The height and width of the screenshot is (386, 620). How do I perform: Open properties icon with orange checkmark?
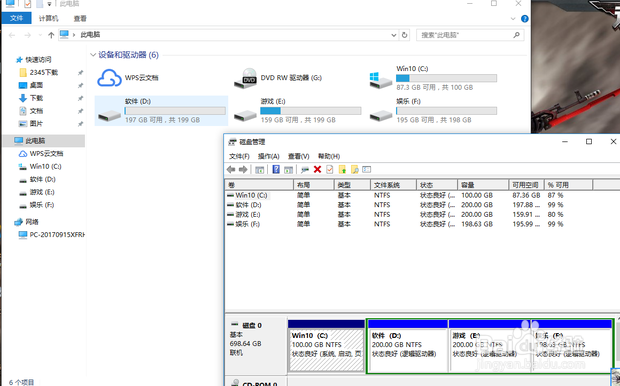[329, 170]
